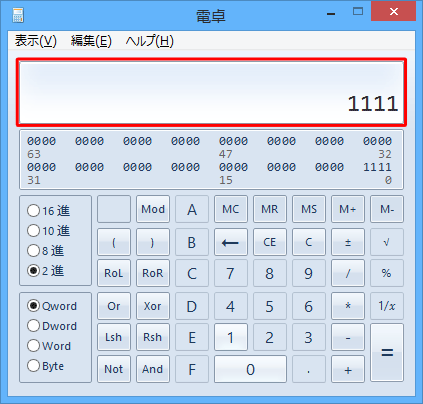Click the result display showing 1111

pyautogui.click(x=211, y=92)
